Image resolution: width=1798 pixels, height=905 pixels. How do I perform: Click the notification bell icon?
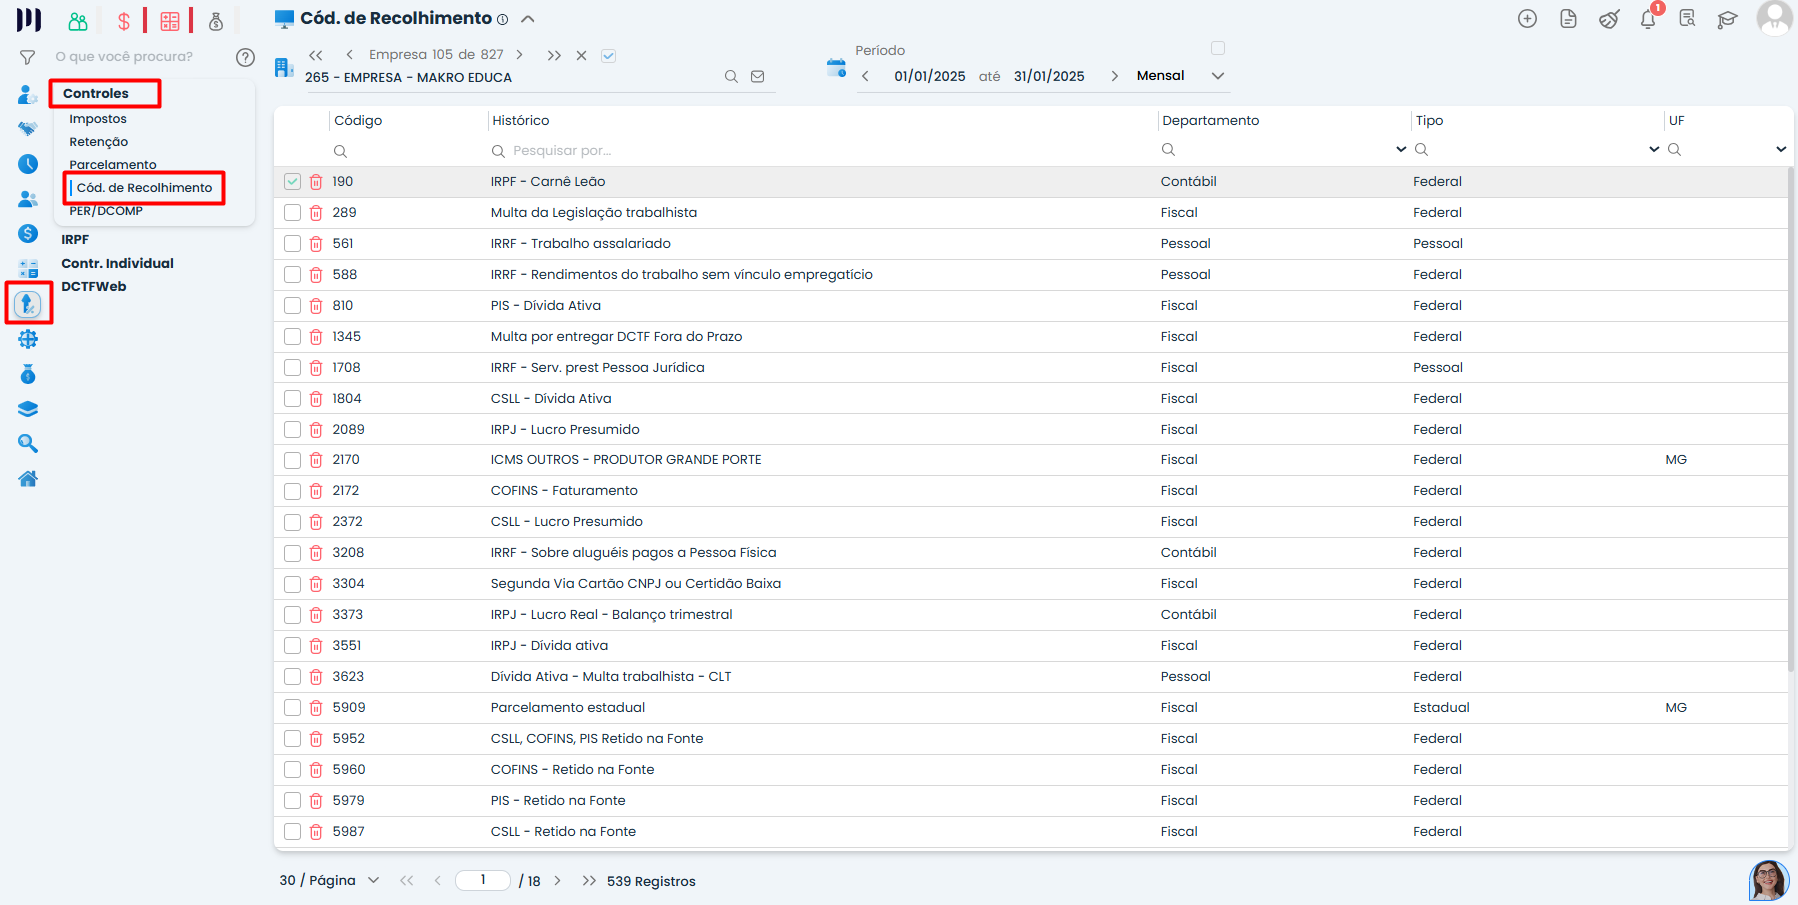pos(1647,19)
